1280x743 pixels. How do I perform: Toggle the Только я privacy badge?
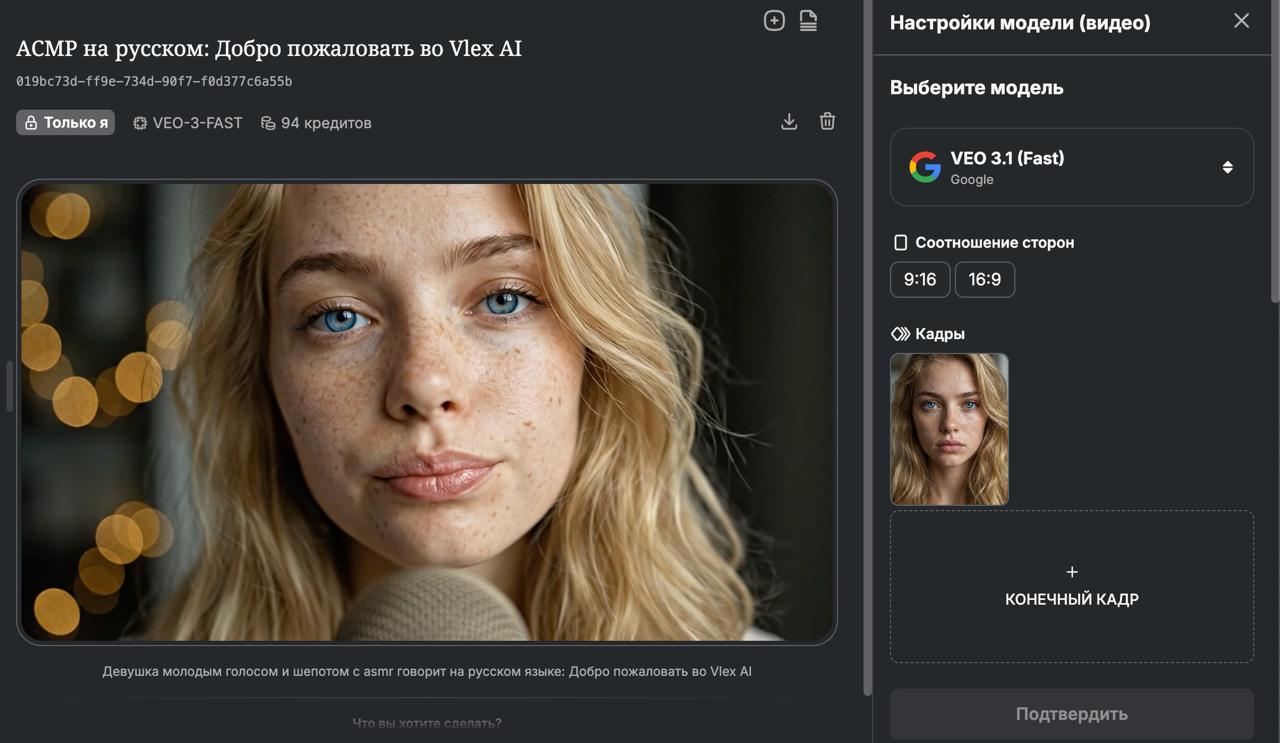[64, 121]
